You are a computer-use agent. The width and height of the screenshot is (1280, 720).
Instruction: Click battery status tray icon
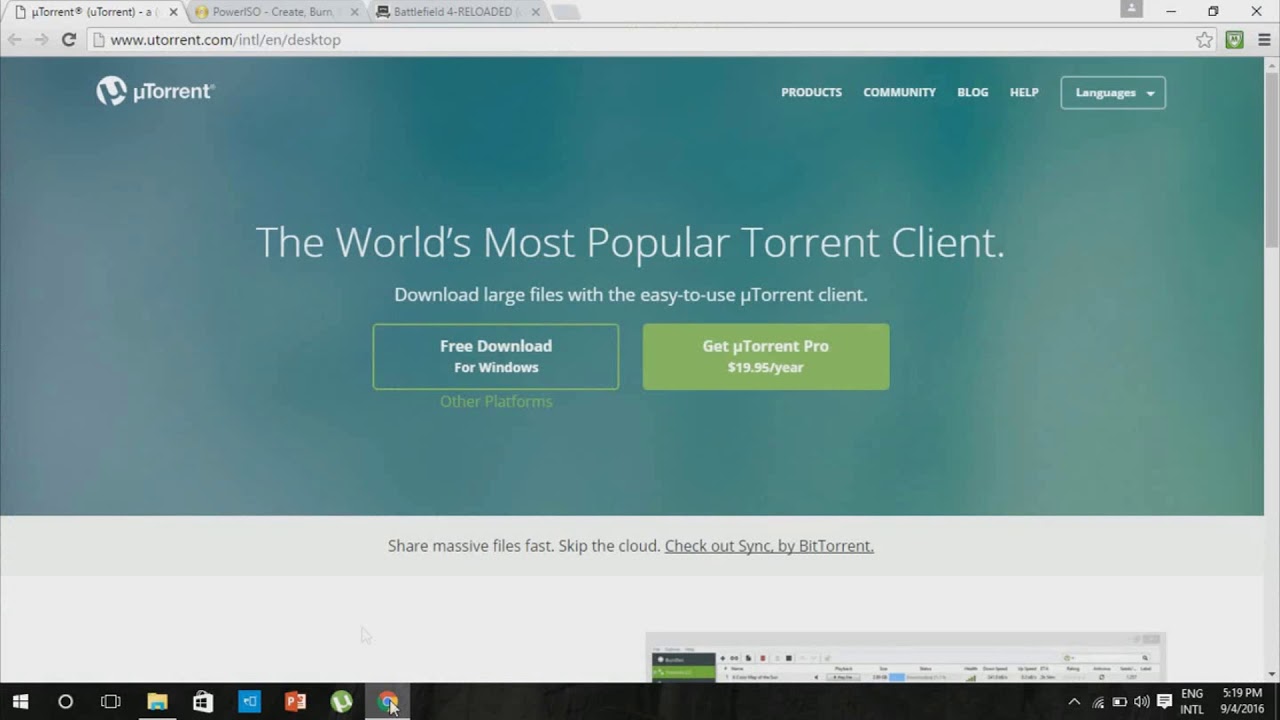click(x=1120, y=702)
